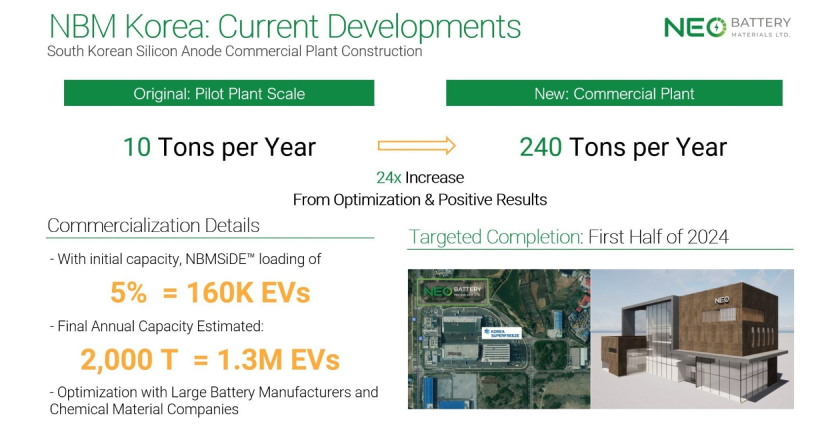Viewport: 840px width, 432px height.
Task: Click the 'Original: Pilot Plant Scale' banner
Action: pyautogui.click(x=219, y=93)
